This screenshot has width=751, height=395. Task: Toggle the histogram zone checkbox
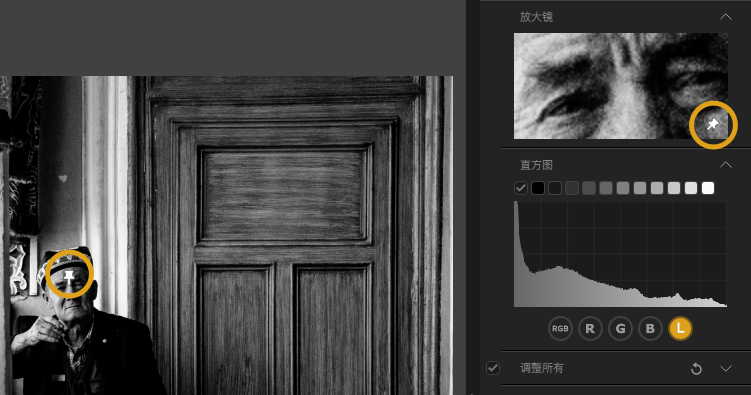point(521,188)
